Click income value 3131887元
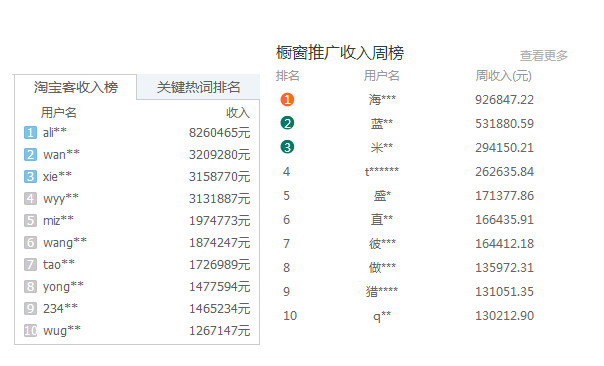The height and width of the screenshot is (366, 604). click(220, 198)
